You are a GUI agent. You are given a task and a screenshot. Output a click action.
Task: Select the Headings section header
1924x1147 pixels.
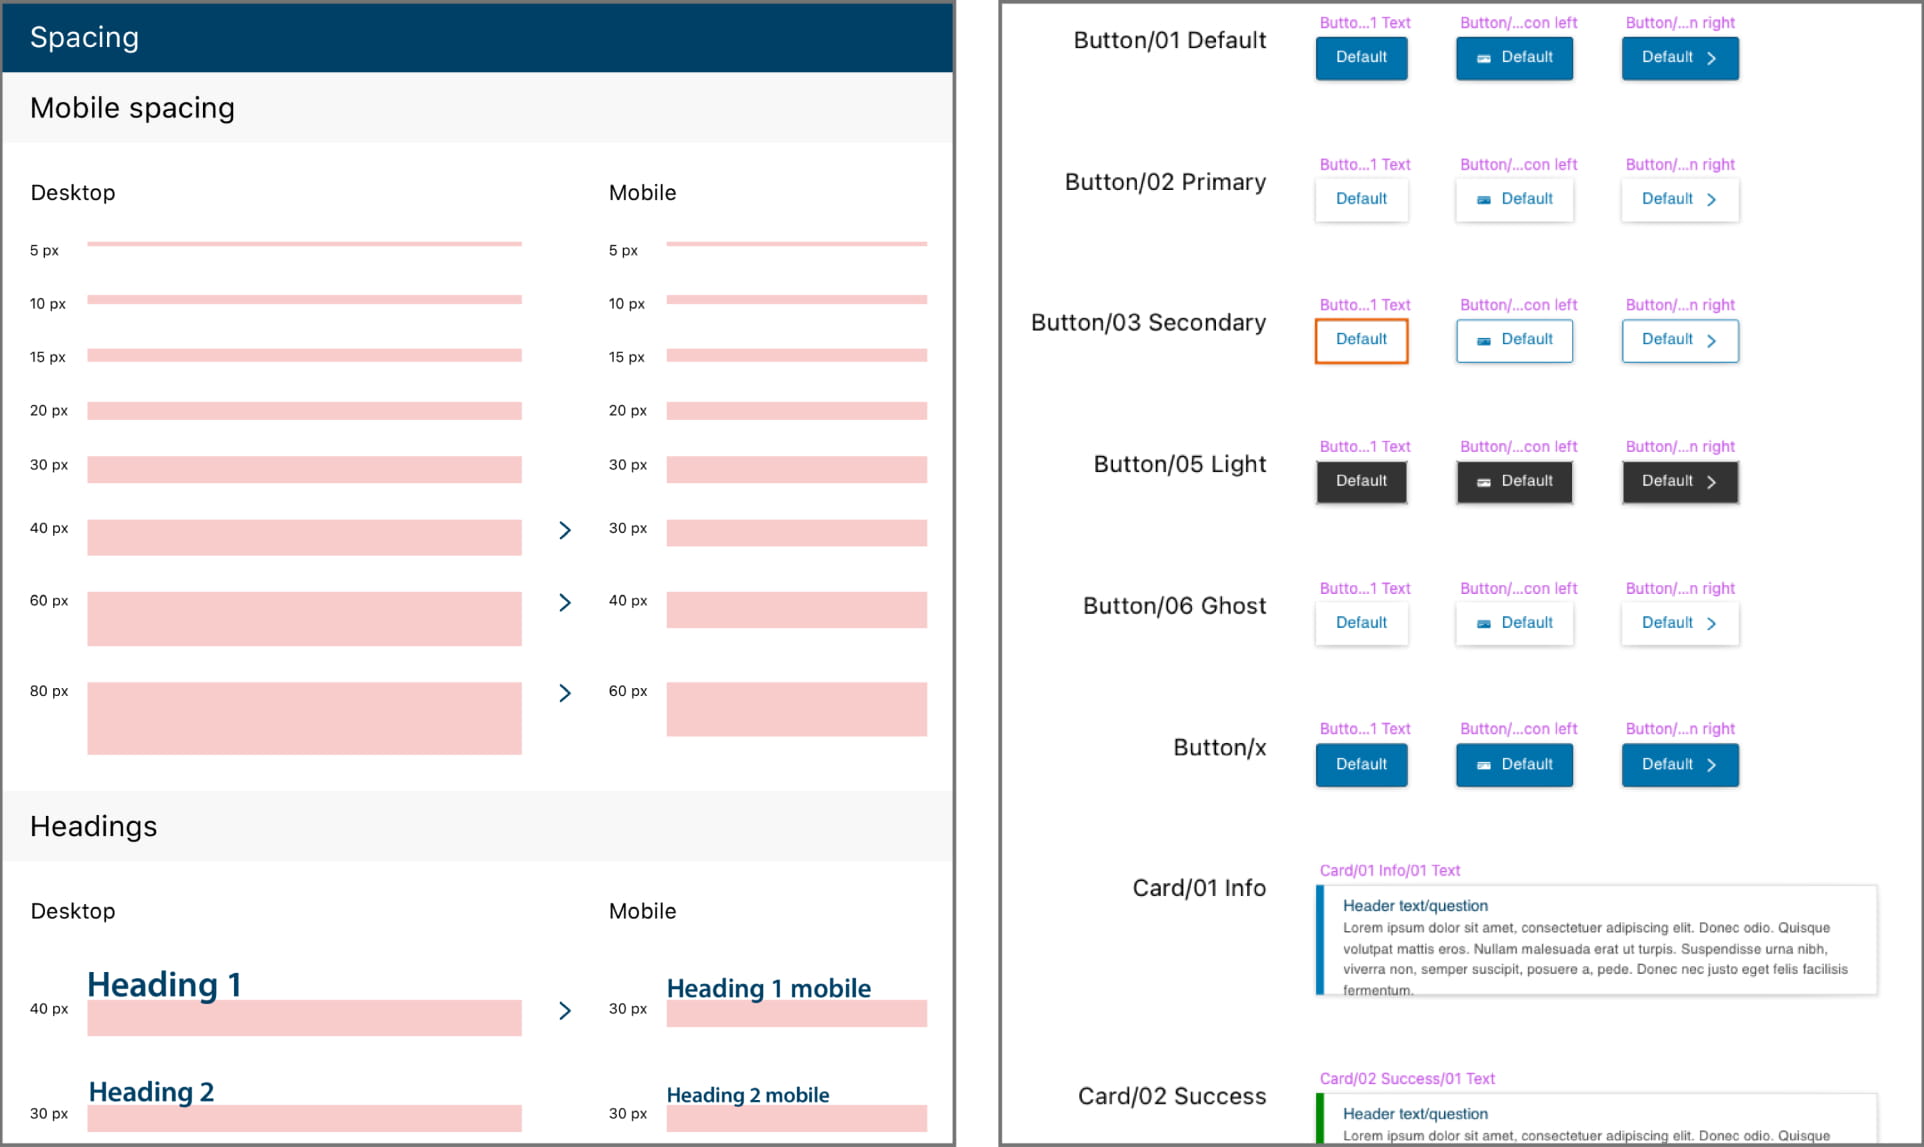[x=93, y=826]
